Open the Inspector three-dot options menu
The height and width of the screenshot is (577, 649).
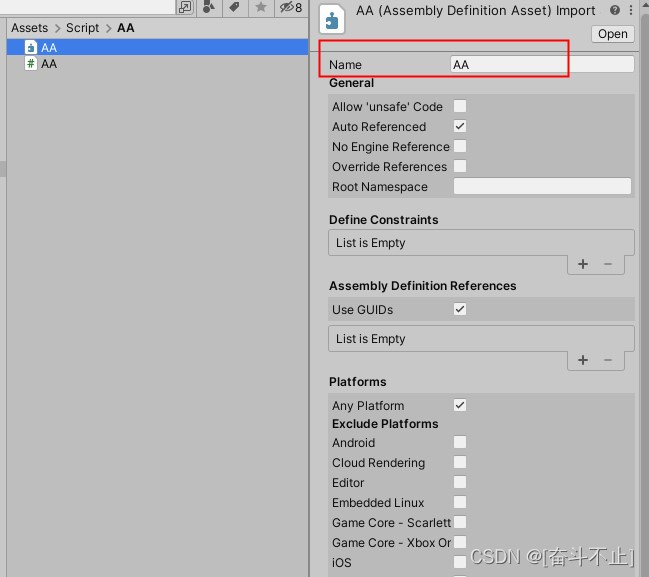pos(631,10)
